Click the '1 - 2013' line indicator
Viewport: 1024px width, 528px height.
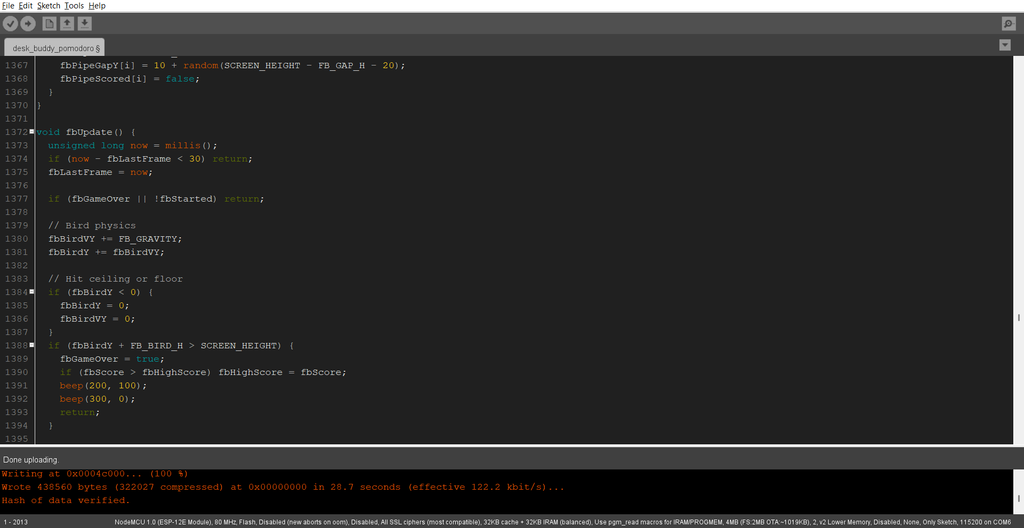(14, 522)
